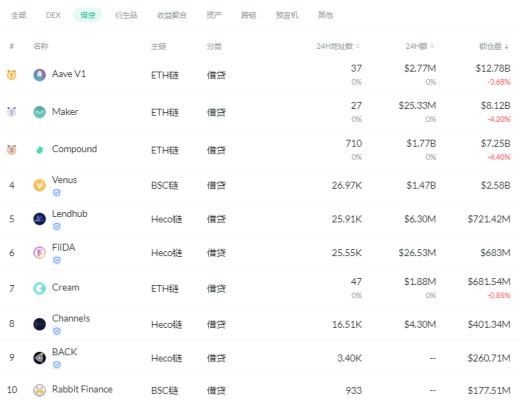Screen dimensions: 520x400
Task: Click the $681.54M value in Cream row
Action: [489, 282]
